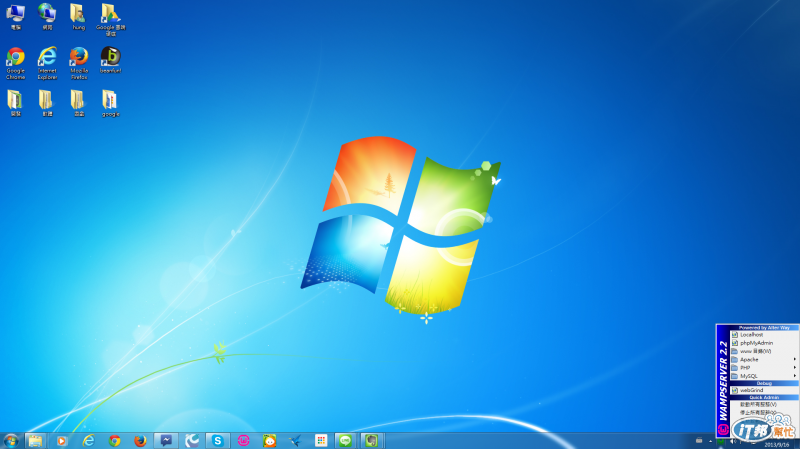Click the blue bird taskbar icon
The image size is (800, 449).
point(295,441)
